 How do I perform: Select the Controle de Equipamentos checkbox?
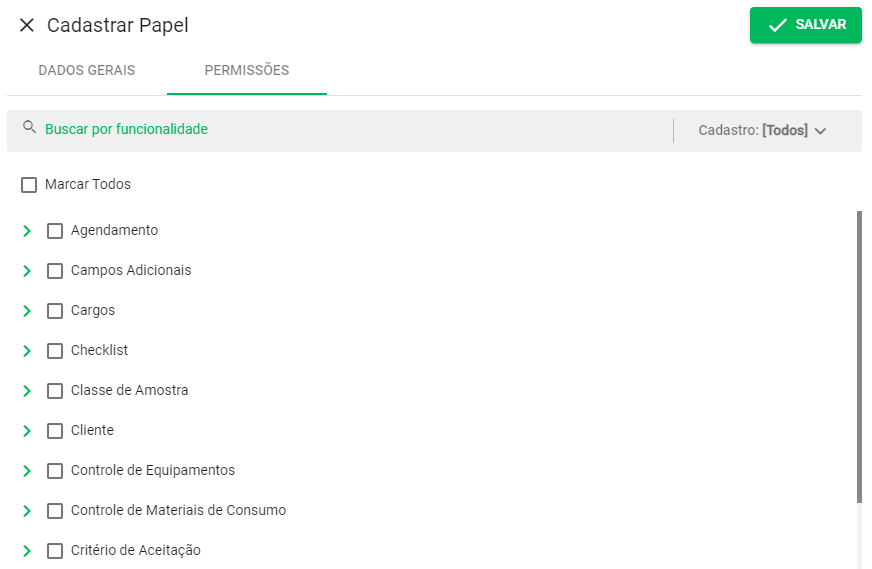(x=54, y=471)
